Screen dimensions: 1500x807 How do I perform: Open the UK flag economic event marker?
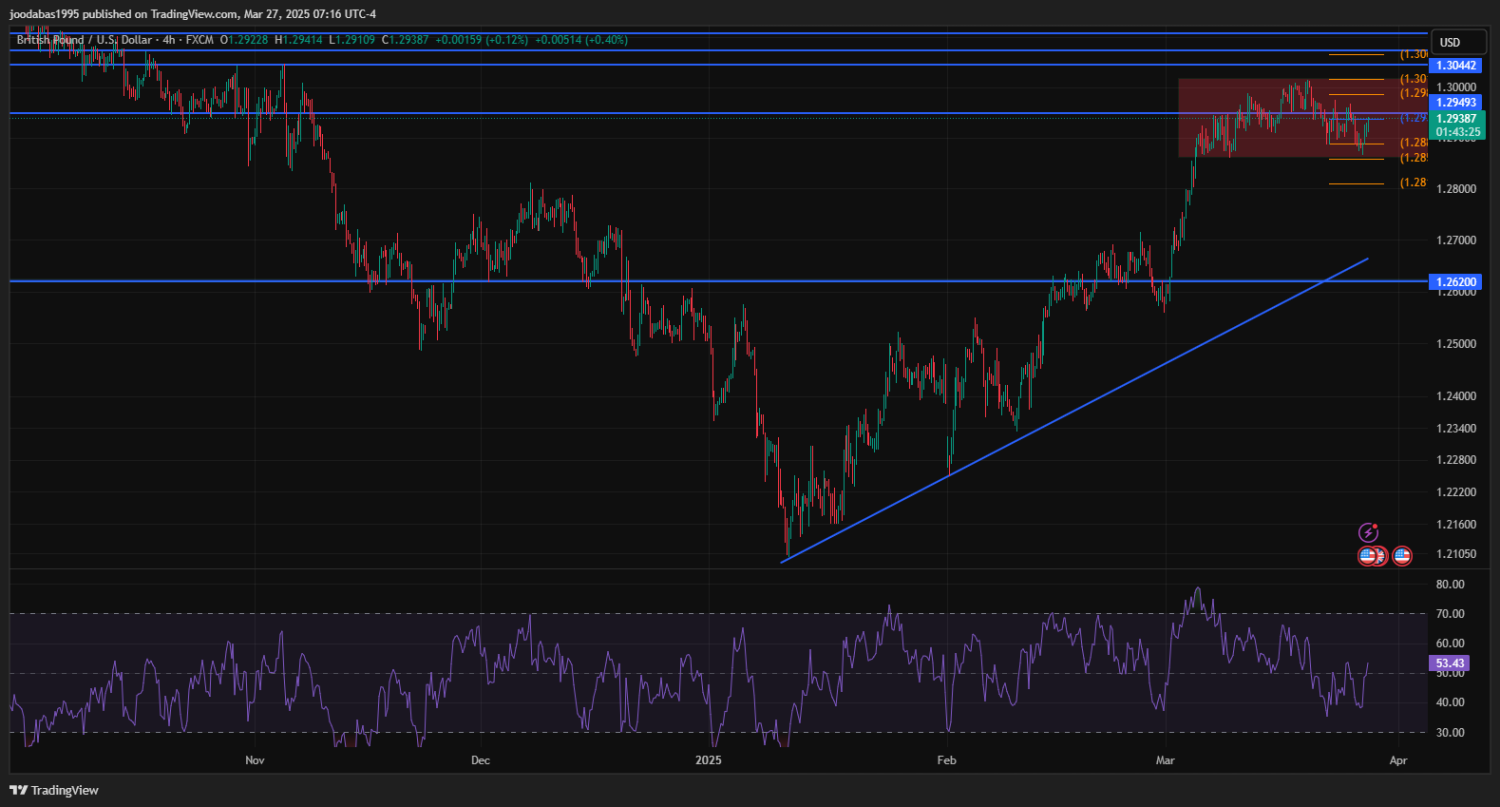(1381, 557)
